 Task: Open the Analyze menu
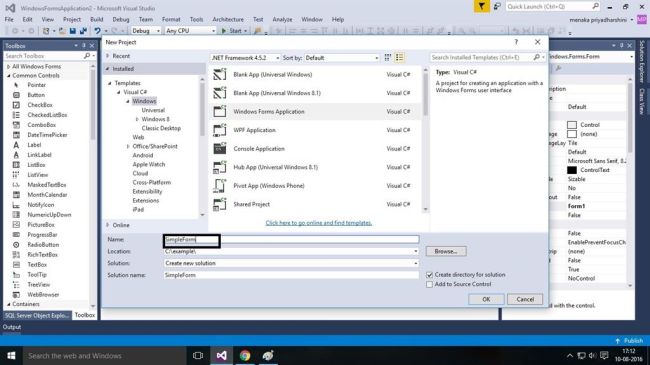click(282, 19)
